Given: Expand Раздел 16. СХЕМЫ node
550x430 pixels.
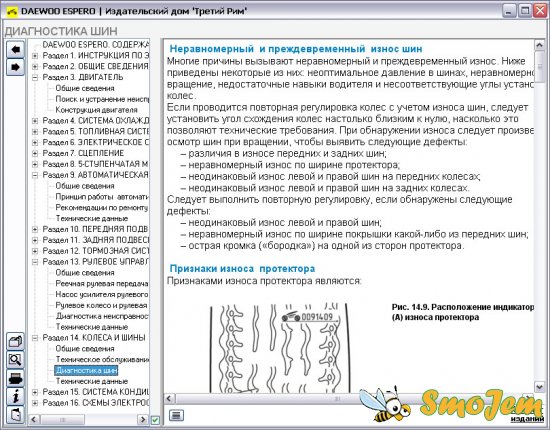Looking at the screenshot, I should (35, 403).
